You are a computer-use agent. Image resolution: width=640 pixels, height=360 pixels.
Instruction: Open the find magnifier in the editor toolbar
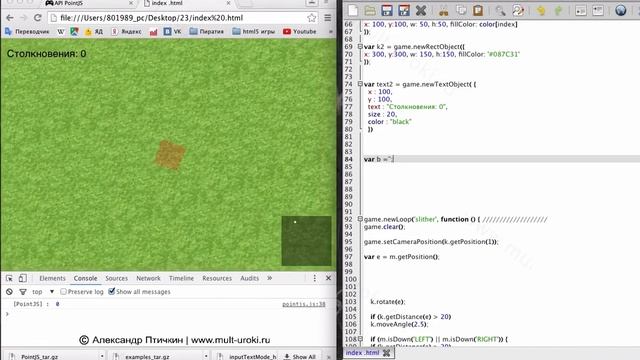[500, 10]
